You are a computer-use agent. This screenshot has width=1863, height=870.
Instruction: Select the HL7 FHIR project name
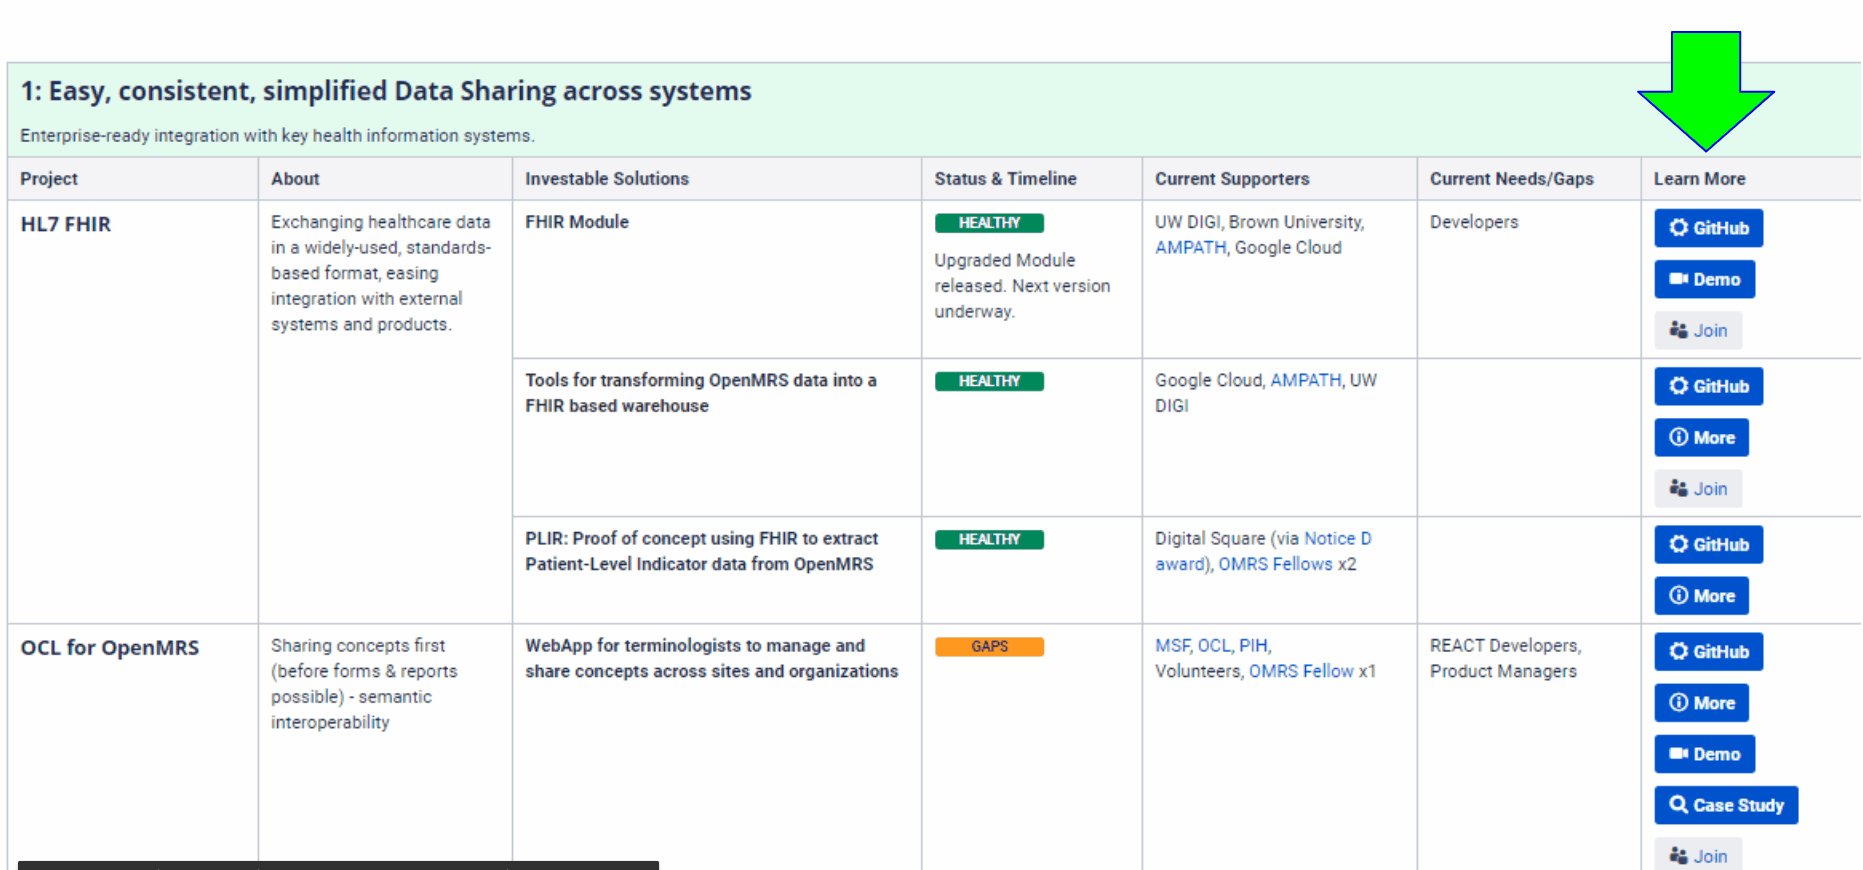coord(66,224)
